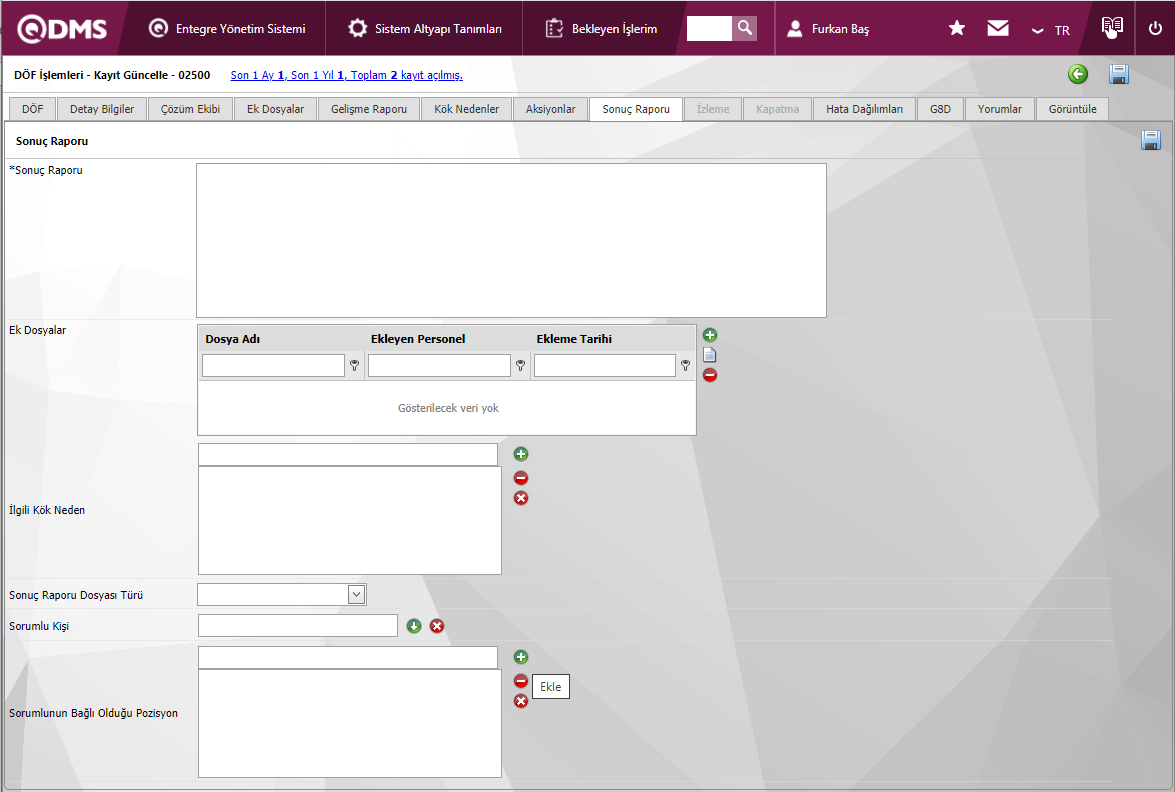Switch to Detay Bilgiler tab
This screenshot has width=1175, height=792.
pyautogui.click(x=102, y=109)
